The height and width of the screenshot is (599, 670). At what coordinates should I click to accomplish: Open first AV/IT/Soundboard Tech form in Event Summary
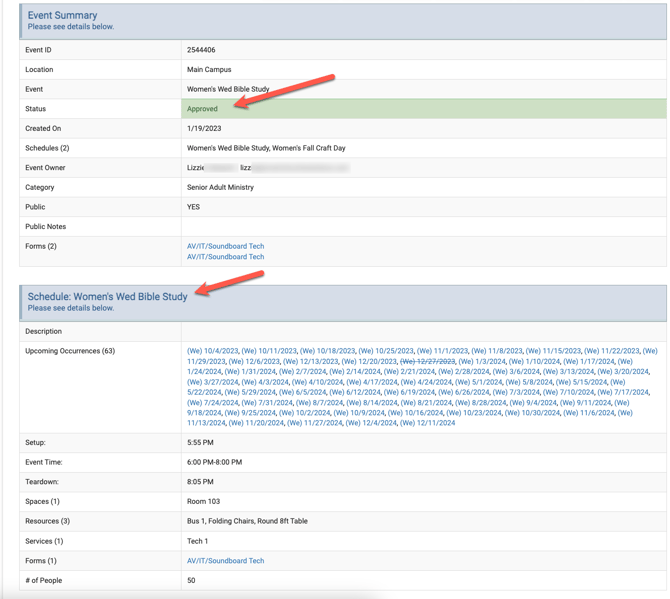click(225, 246)
